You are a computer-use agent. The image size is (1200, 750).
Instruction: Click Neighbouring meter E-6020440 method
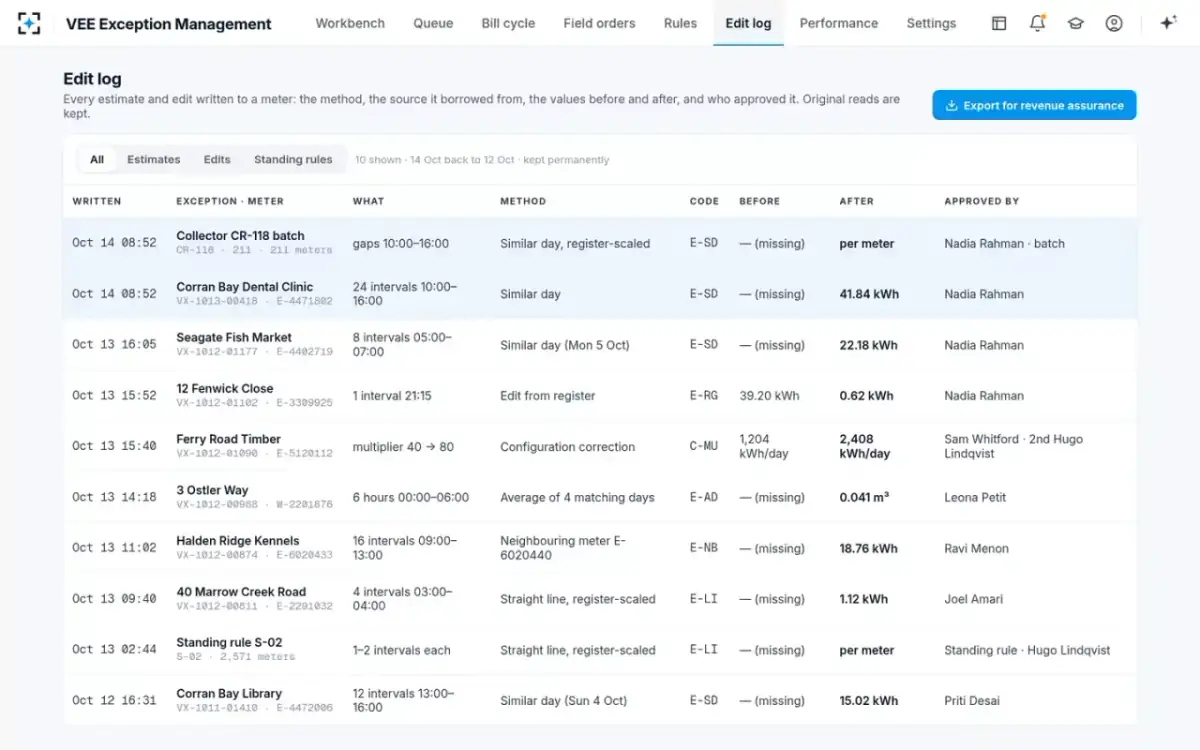(x=562, y=548)
